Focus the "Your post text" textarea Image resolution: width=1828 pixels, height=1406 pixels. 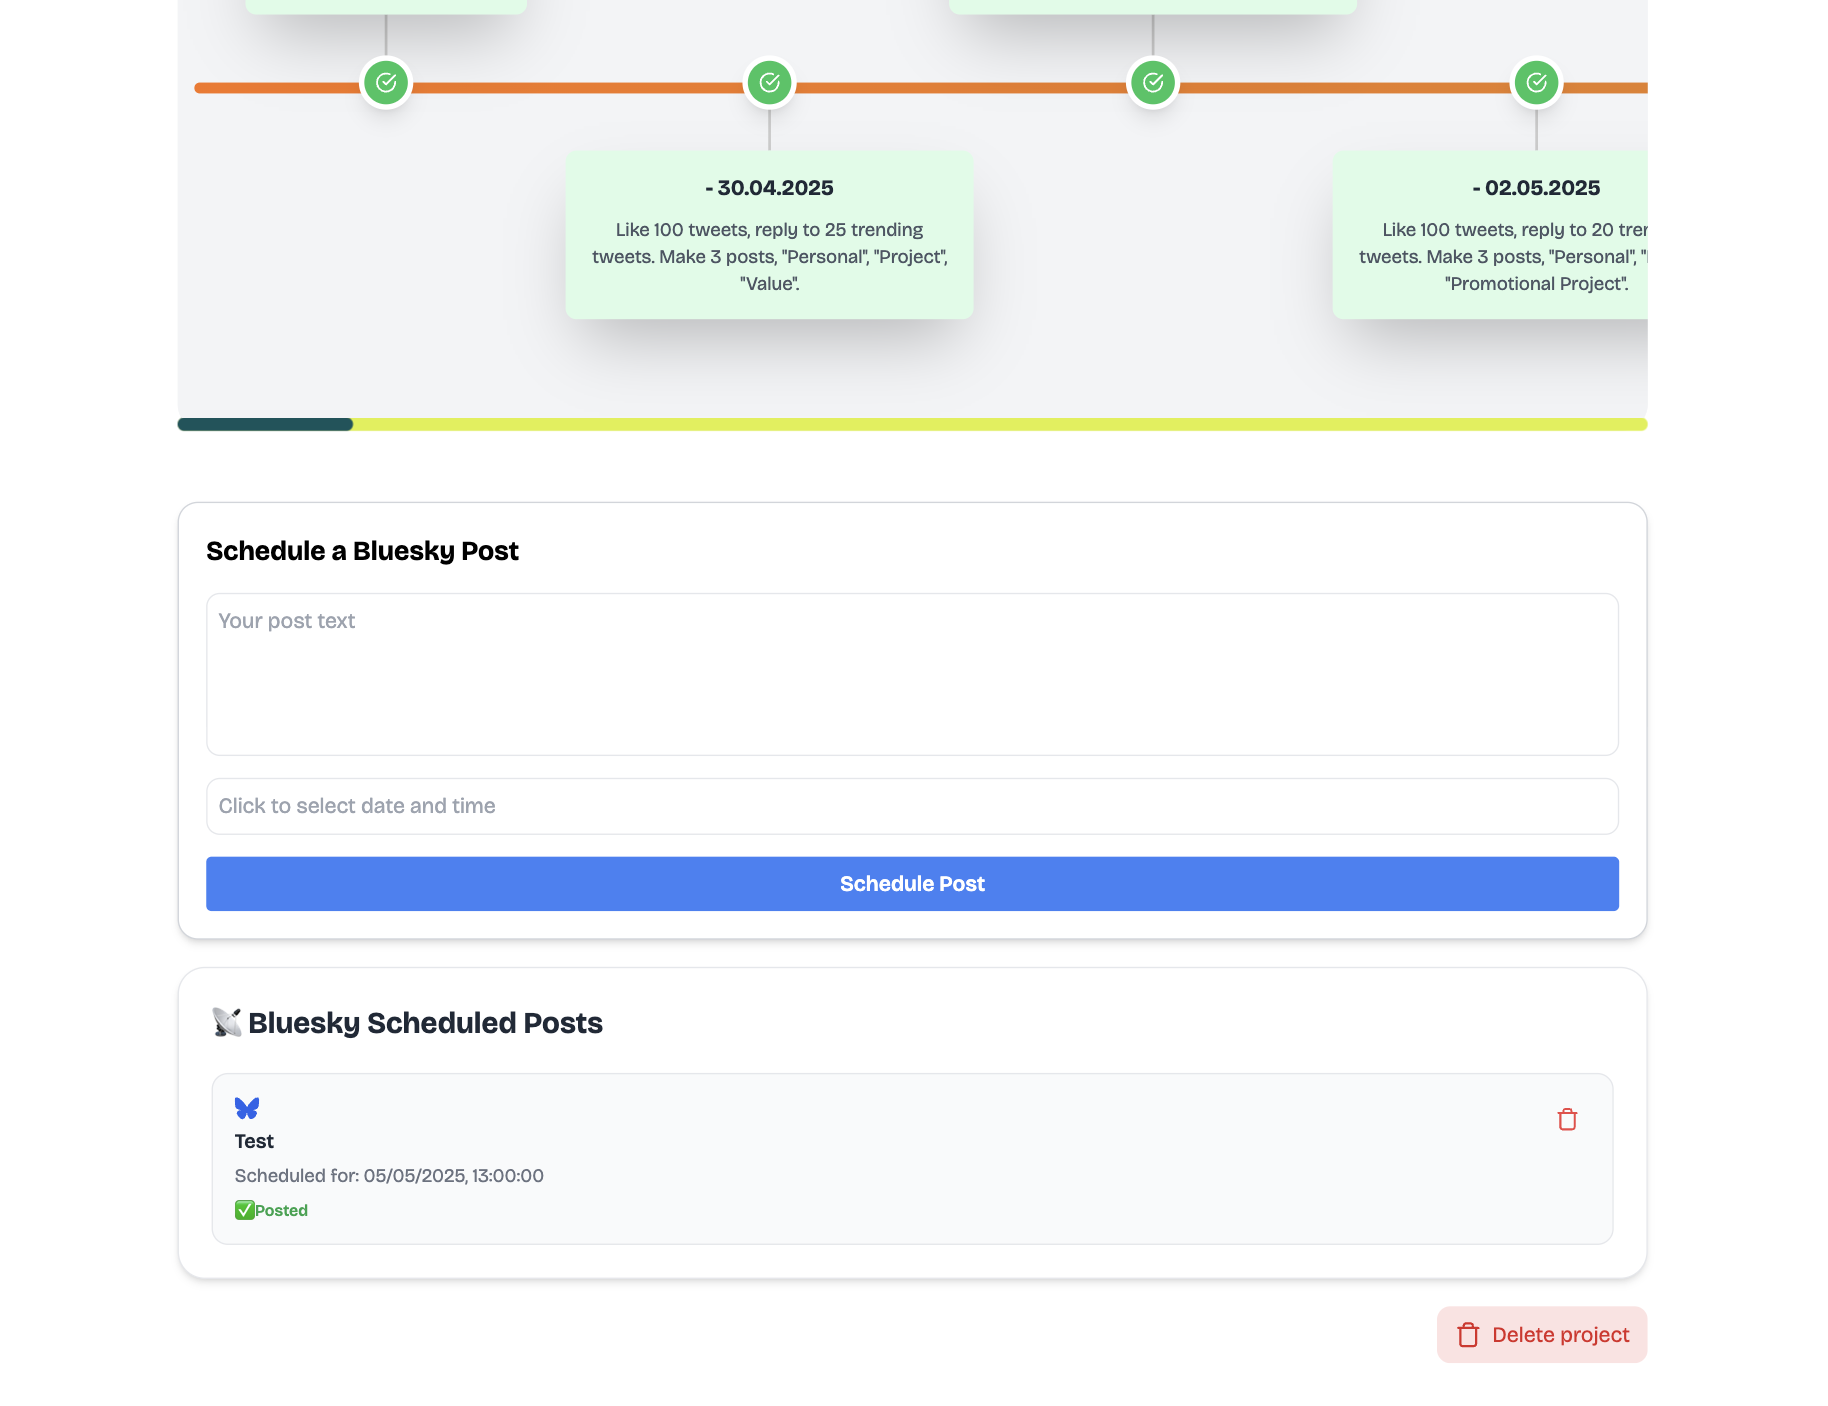tap(912, 674)
